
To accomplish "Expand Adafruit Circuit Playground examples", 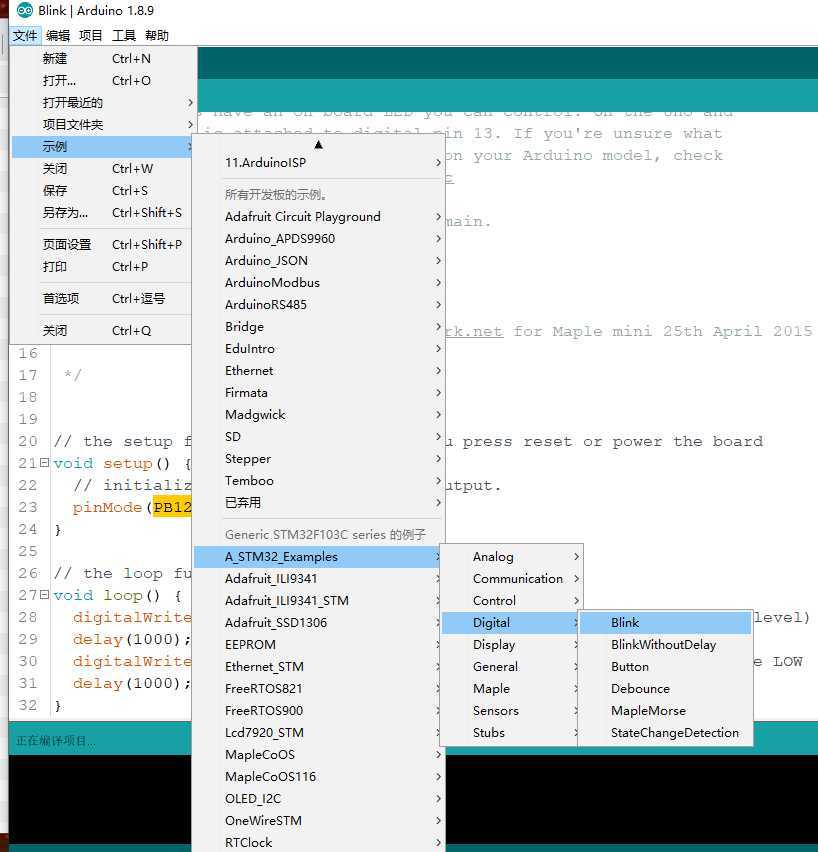I will pos(319,217).
